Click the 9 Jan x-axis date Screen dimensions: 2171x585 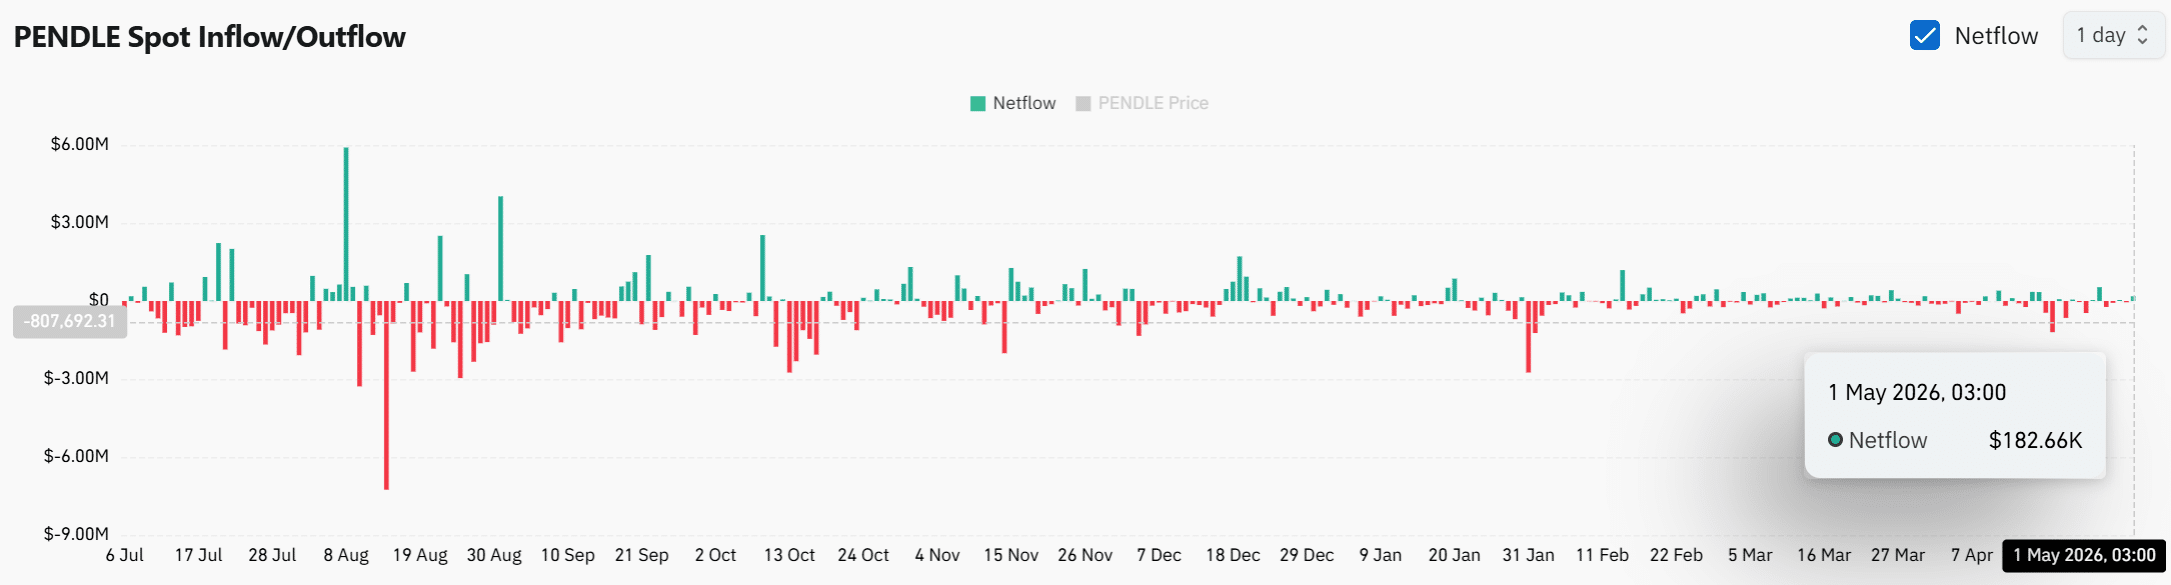click(1380, 555)
